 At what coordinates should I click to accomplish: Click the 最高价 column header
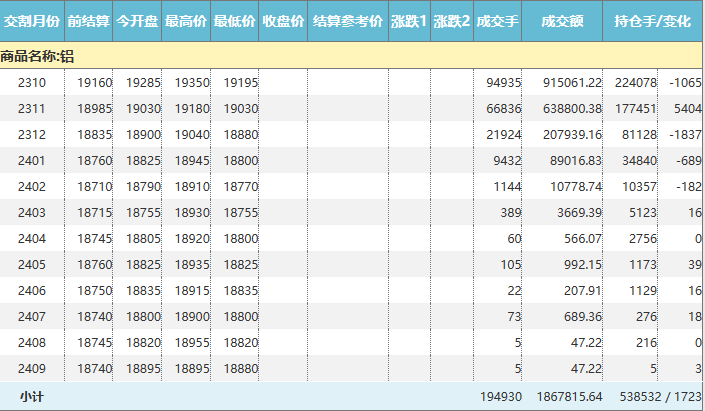[186, 21]
